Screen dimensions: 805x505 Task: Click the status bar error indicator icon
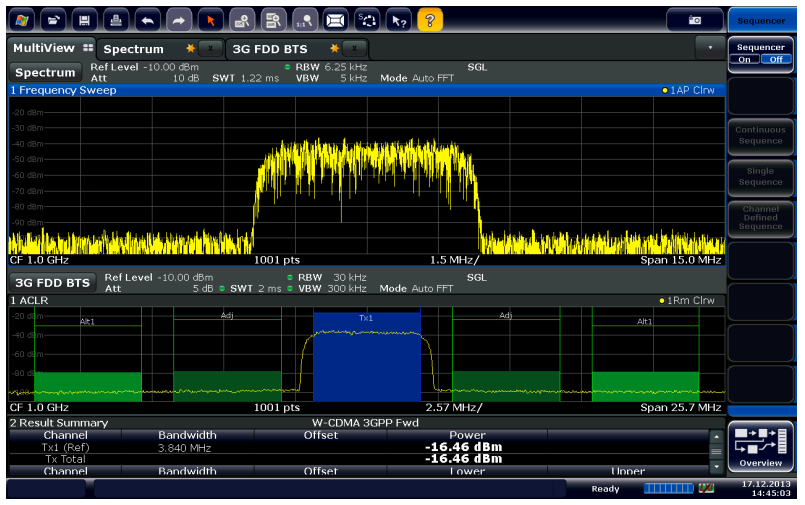coord(706,488)
